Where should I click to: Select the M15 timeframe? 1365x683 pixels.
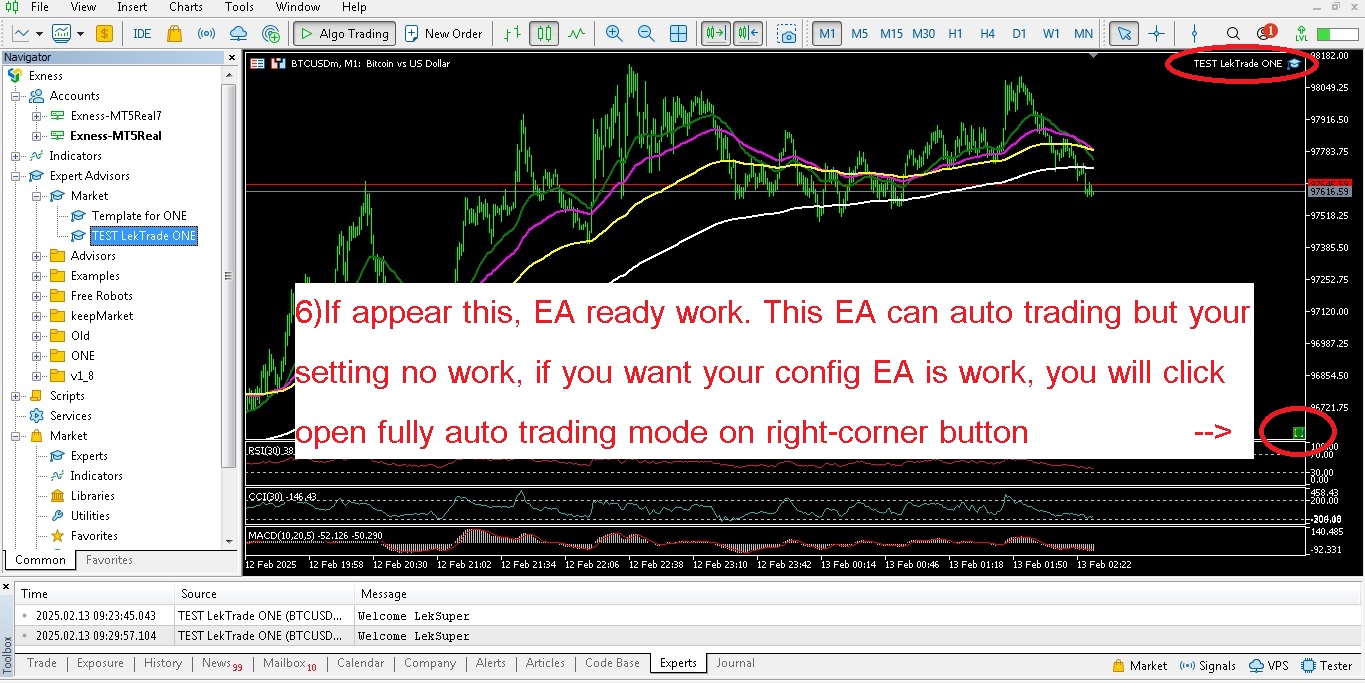click(891, 33)
